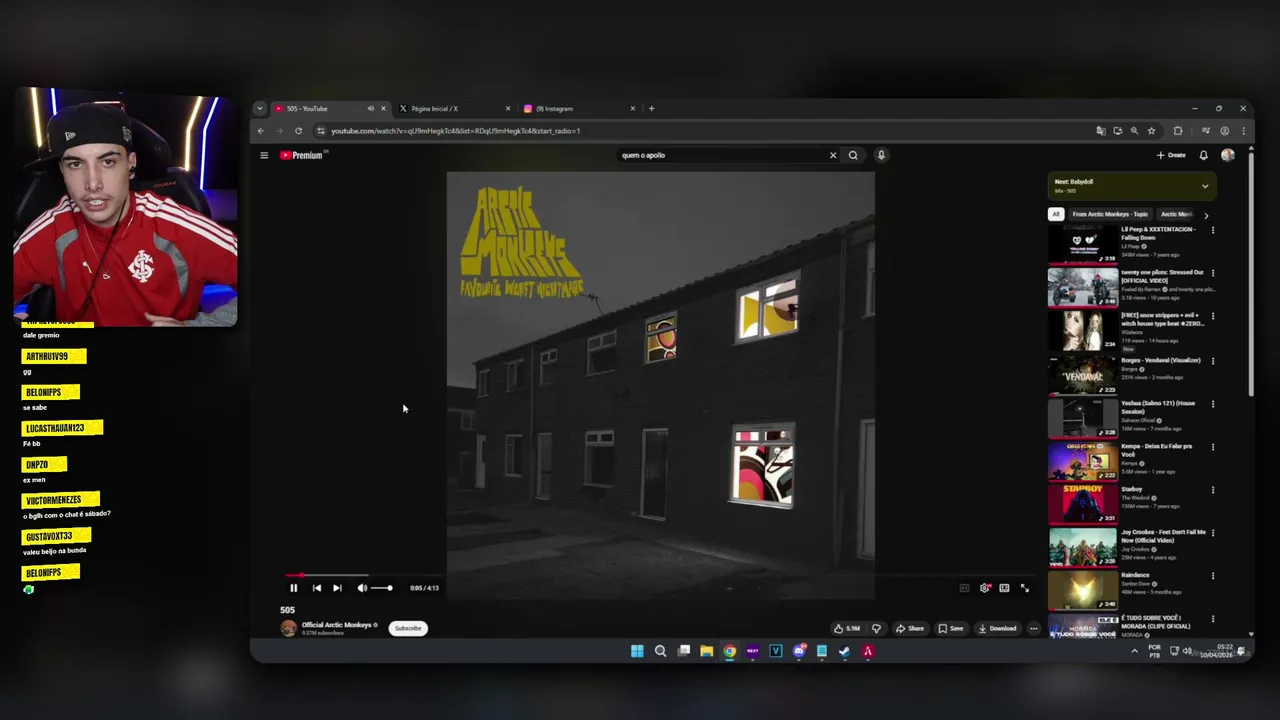Image resolution: width=1280 pixels, height=720 pixels.
Task: Open a new browser tab with the plus
Action: click(651, 108)
